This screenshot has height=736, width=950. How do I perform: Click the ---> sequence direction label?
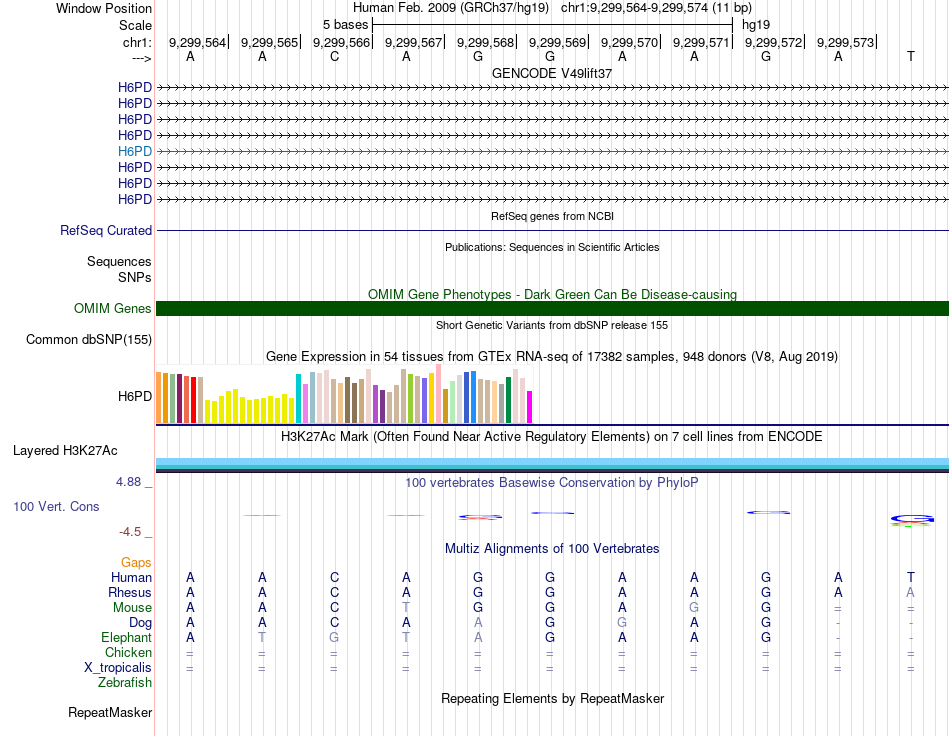142,58
